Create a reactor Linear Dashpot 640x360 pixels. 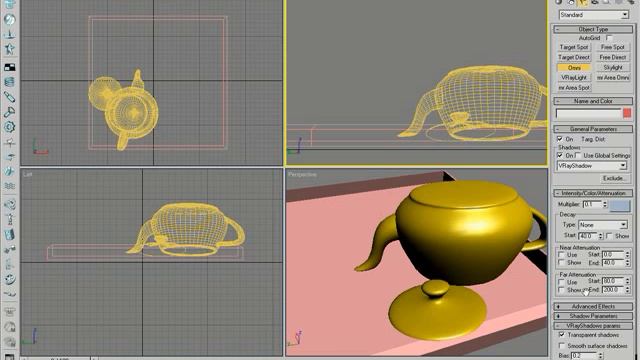[x=9, y=97]
